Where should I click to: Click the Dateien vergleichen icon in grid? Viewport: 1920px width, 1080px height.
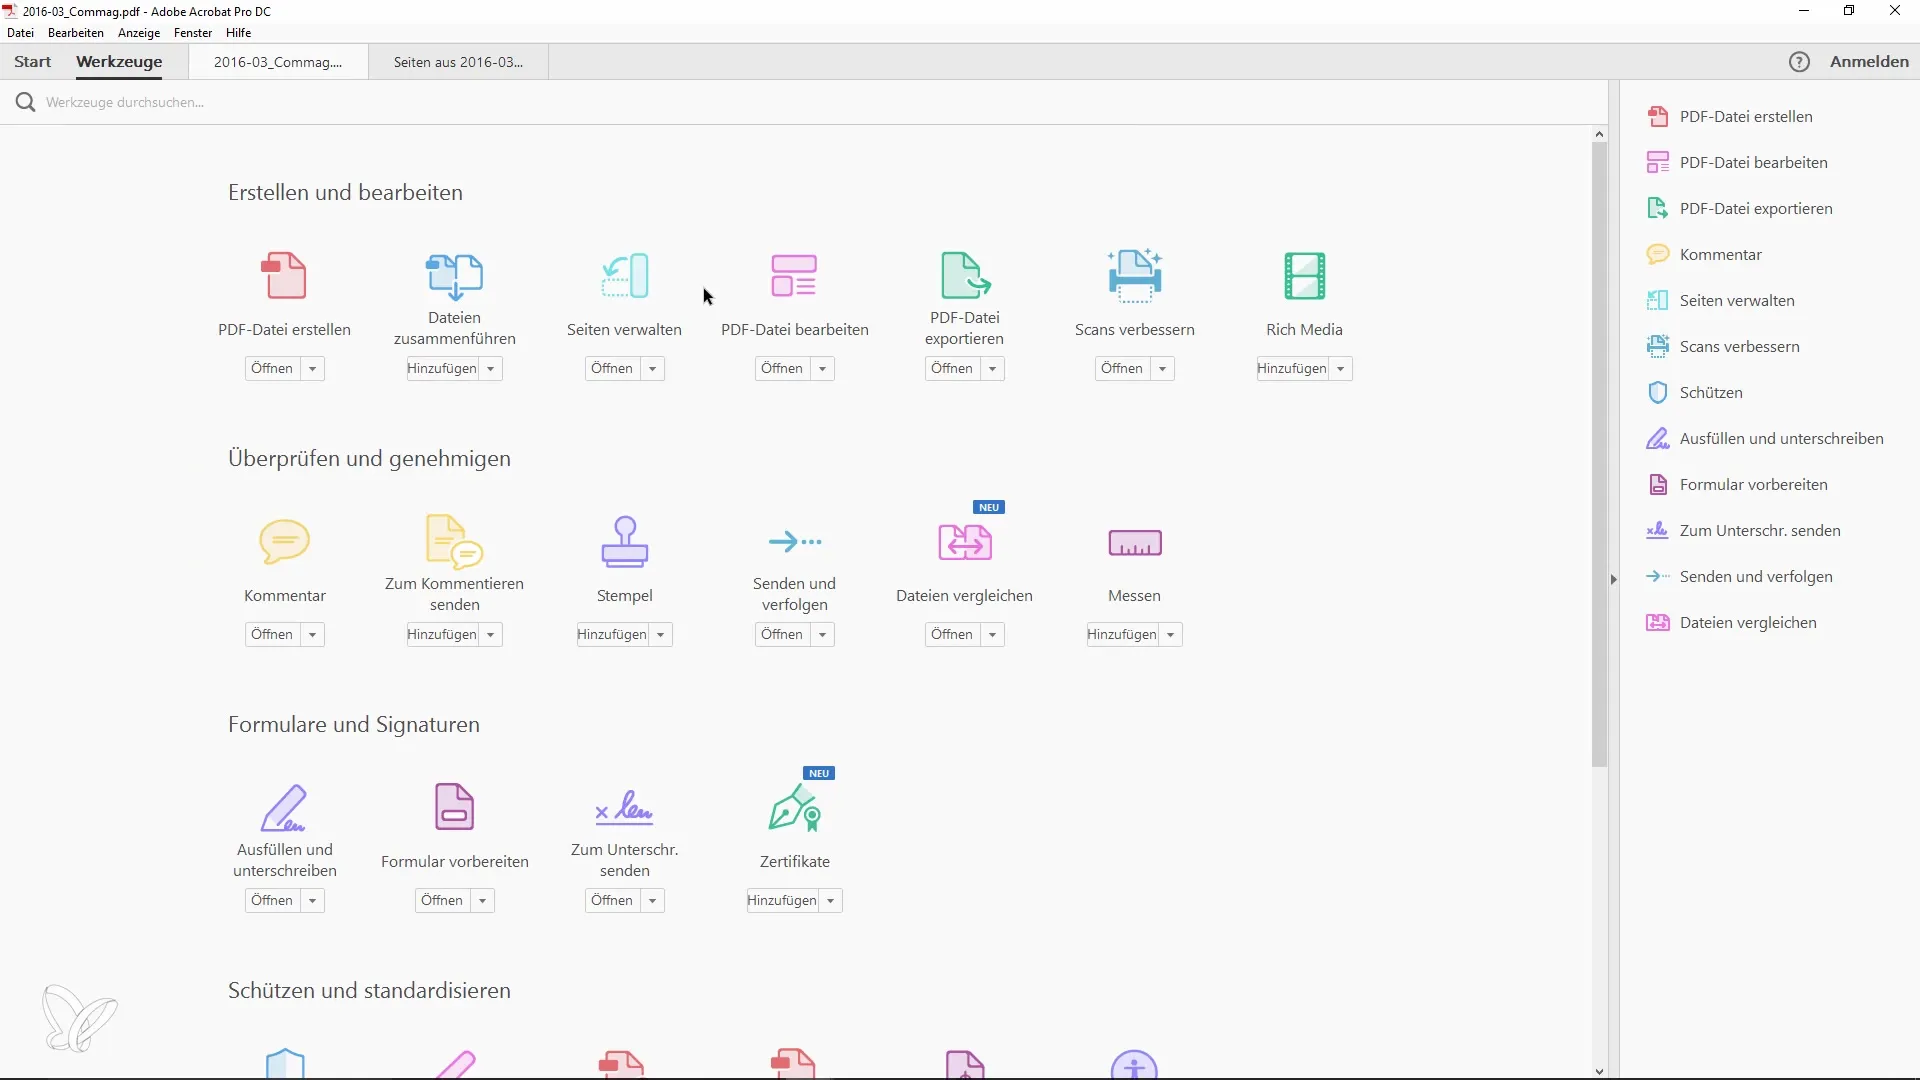965,542
